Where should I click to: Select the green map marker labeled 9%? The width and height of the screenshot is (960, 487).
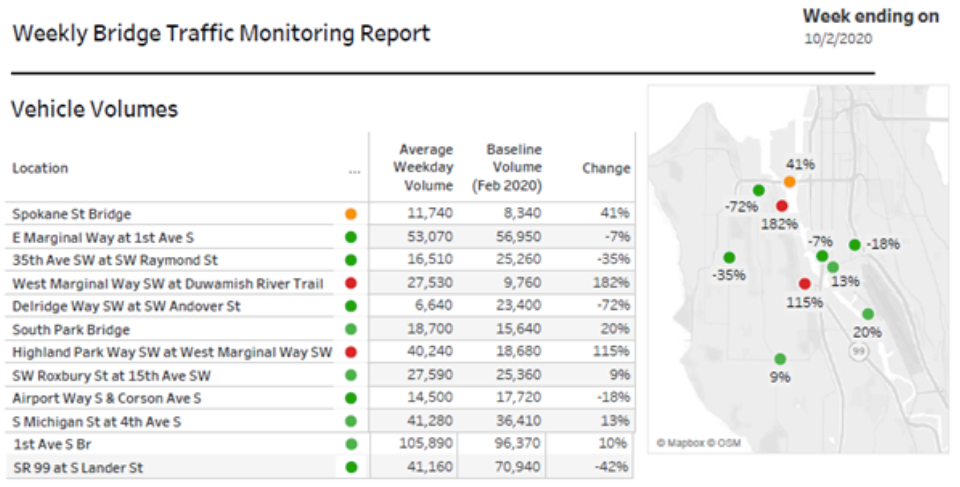[x=780, y=359]
